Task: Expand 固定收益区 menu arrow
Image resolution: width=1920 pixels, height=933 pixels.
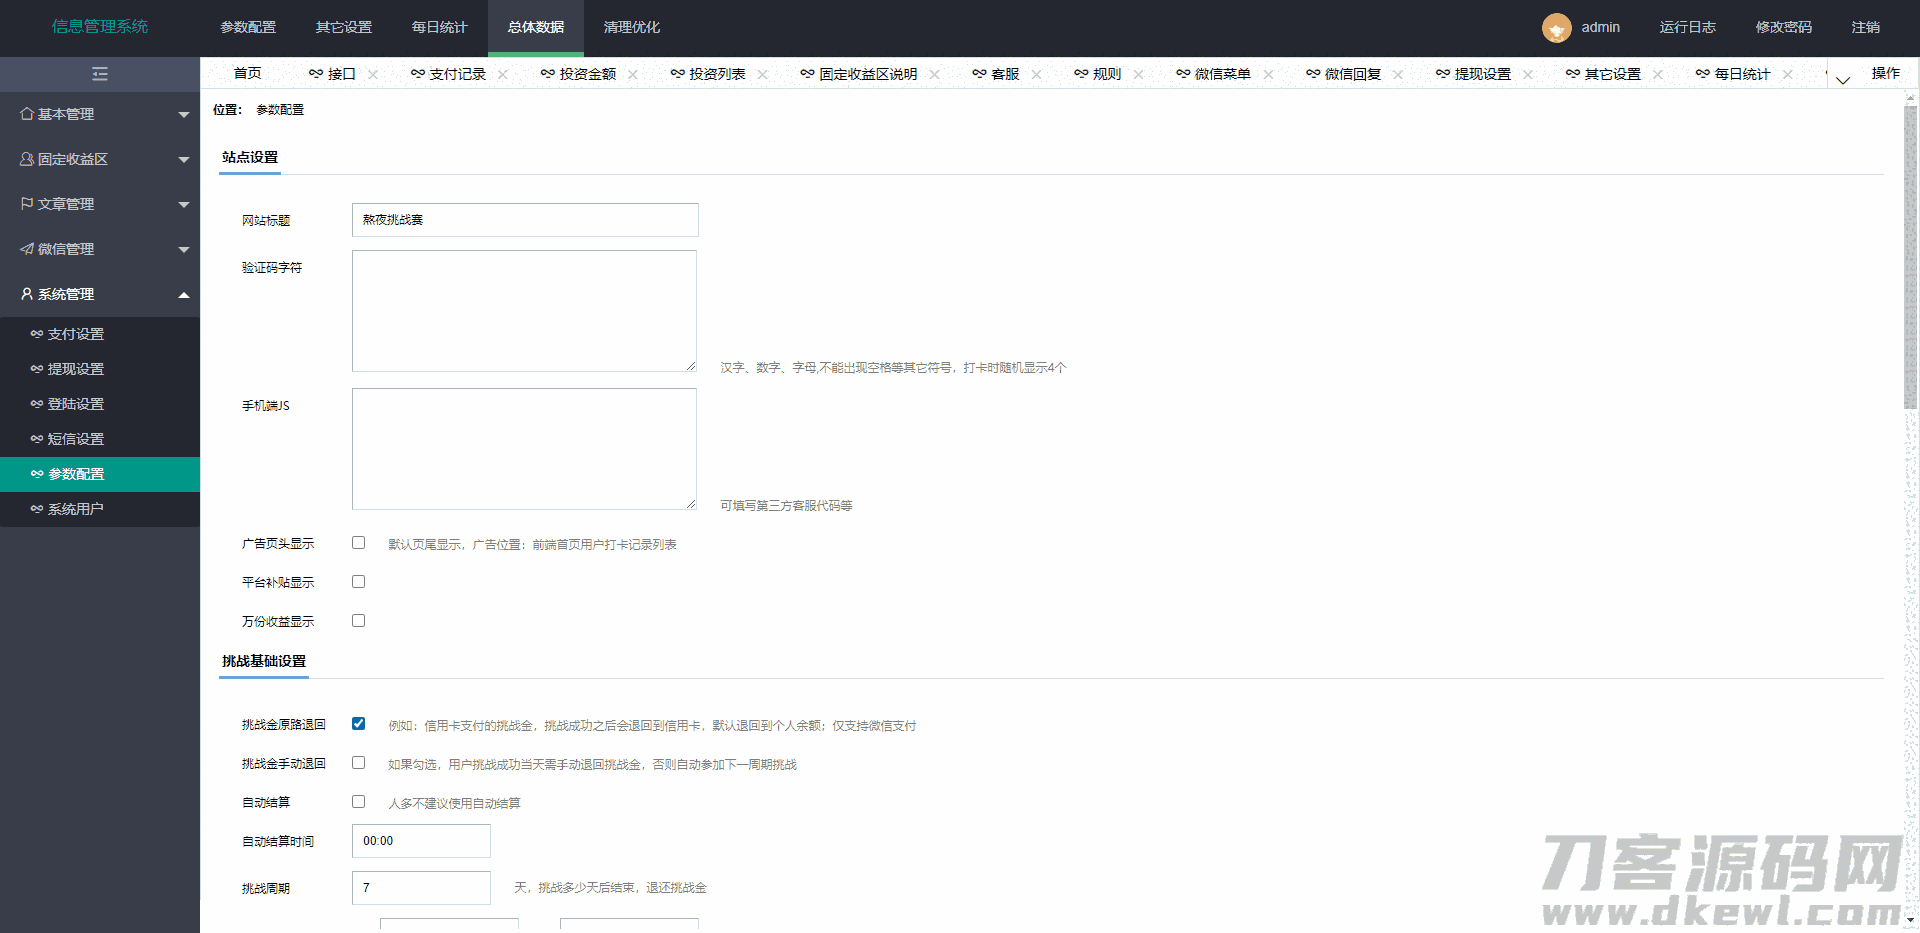Action: pos(184,160)
